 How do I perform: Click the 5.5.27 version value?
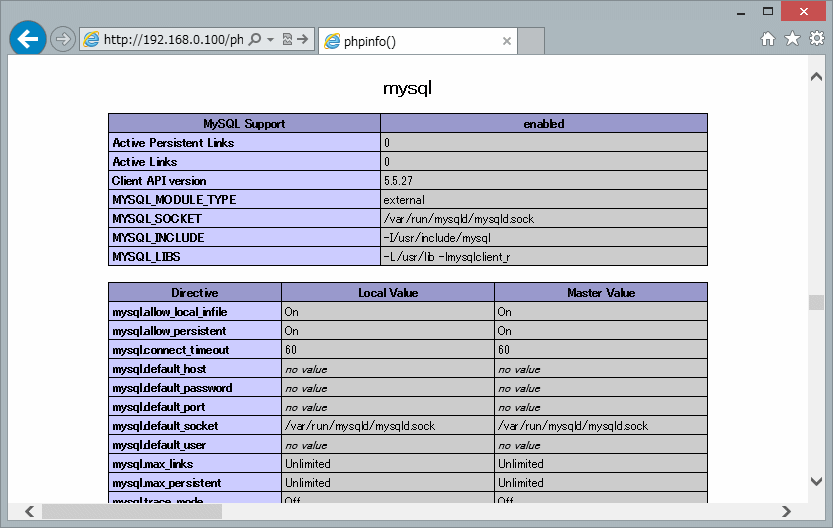398,181
